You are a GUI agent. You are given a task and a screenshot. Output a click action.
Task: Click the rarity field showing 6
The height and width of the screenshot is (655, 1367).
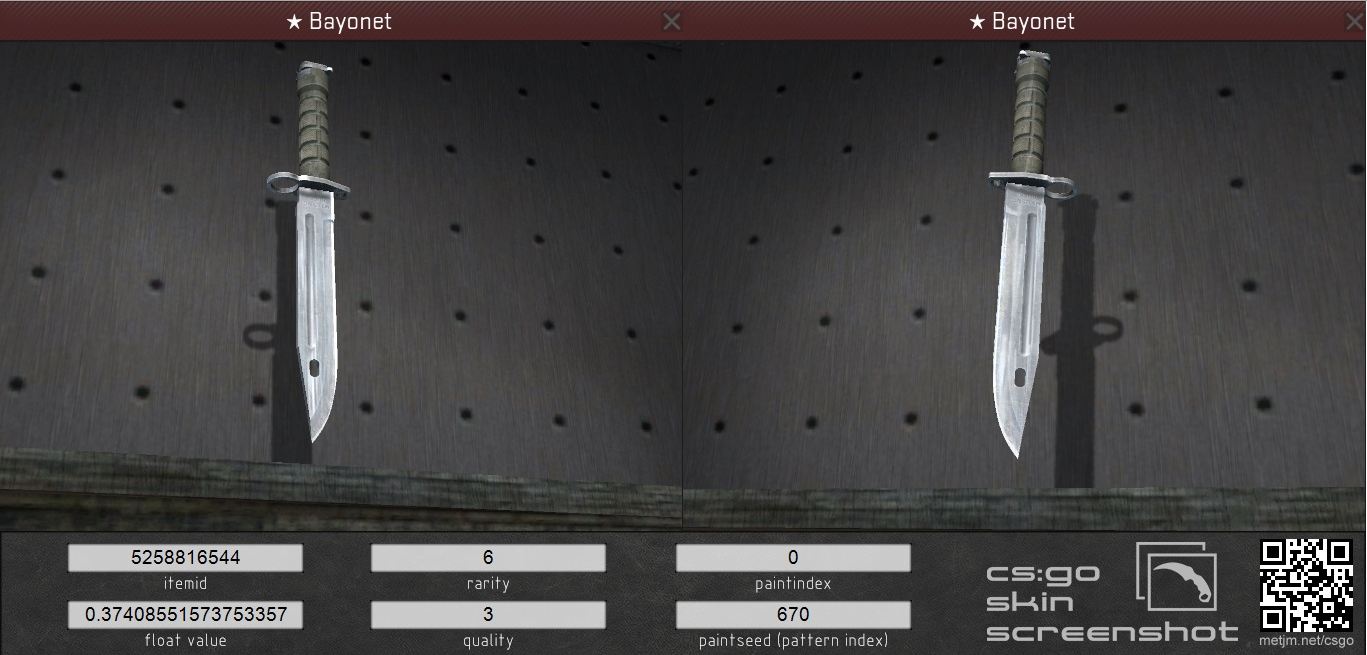tap(488, 557)
